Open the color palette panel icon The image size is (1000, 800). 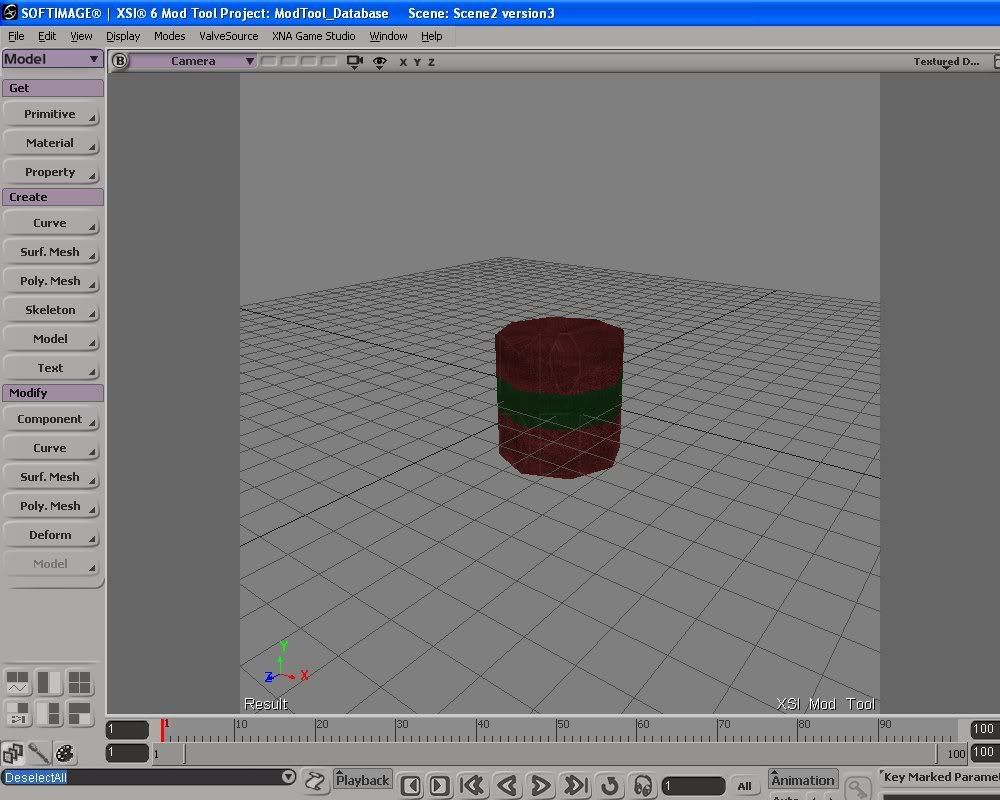64,753
